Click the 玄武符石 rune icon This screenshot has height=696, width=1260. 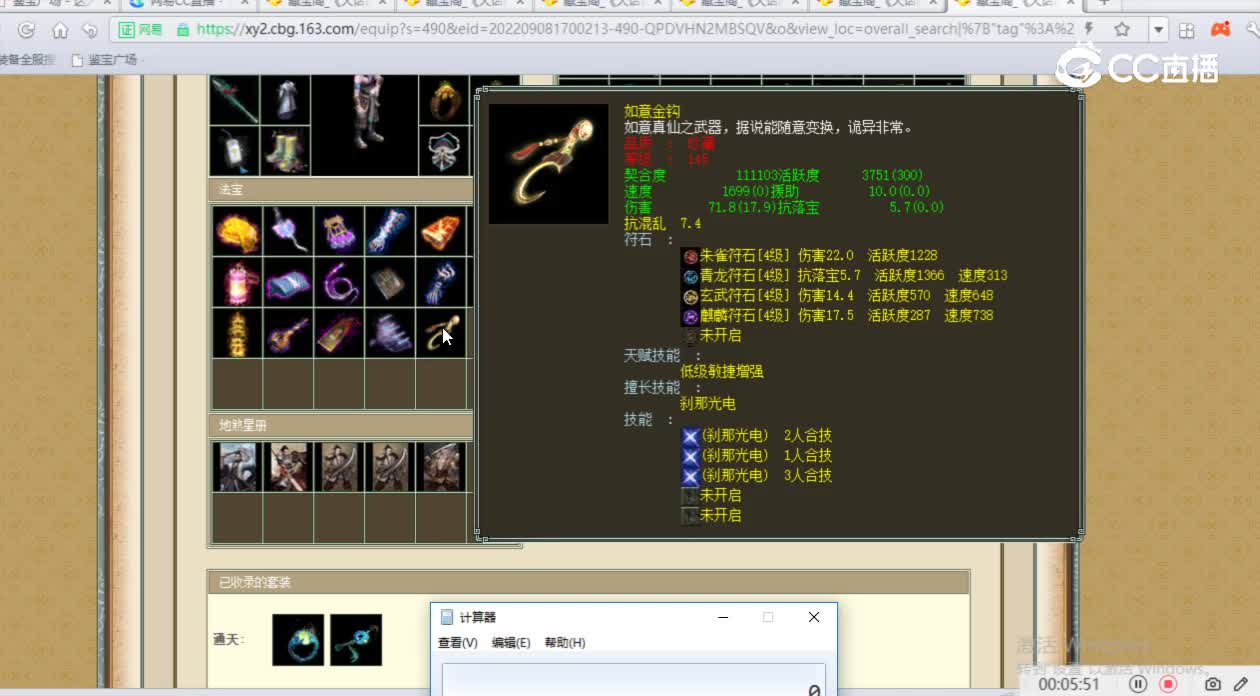pos(690,296)
